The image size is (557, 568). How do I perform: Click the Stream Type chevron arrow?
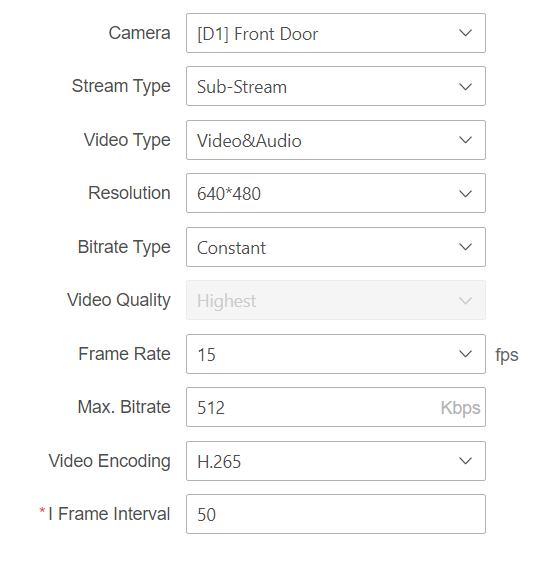pyautogui.click(x=465, y=87)
